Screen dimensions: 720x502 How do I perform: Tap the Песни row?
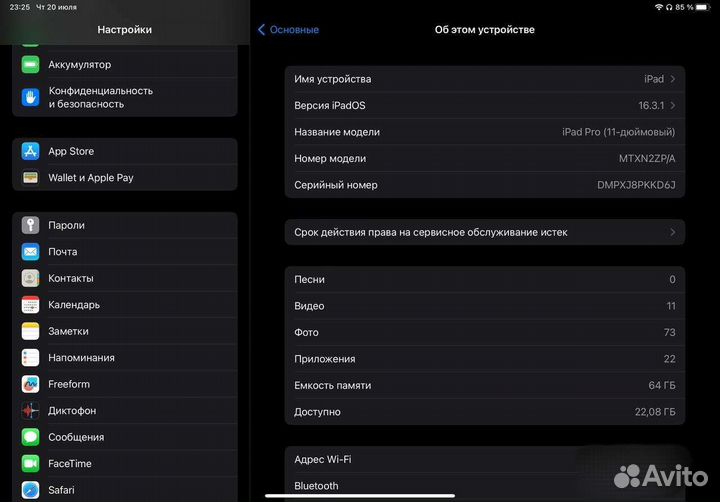[485, 279]
